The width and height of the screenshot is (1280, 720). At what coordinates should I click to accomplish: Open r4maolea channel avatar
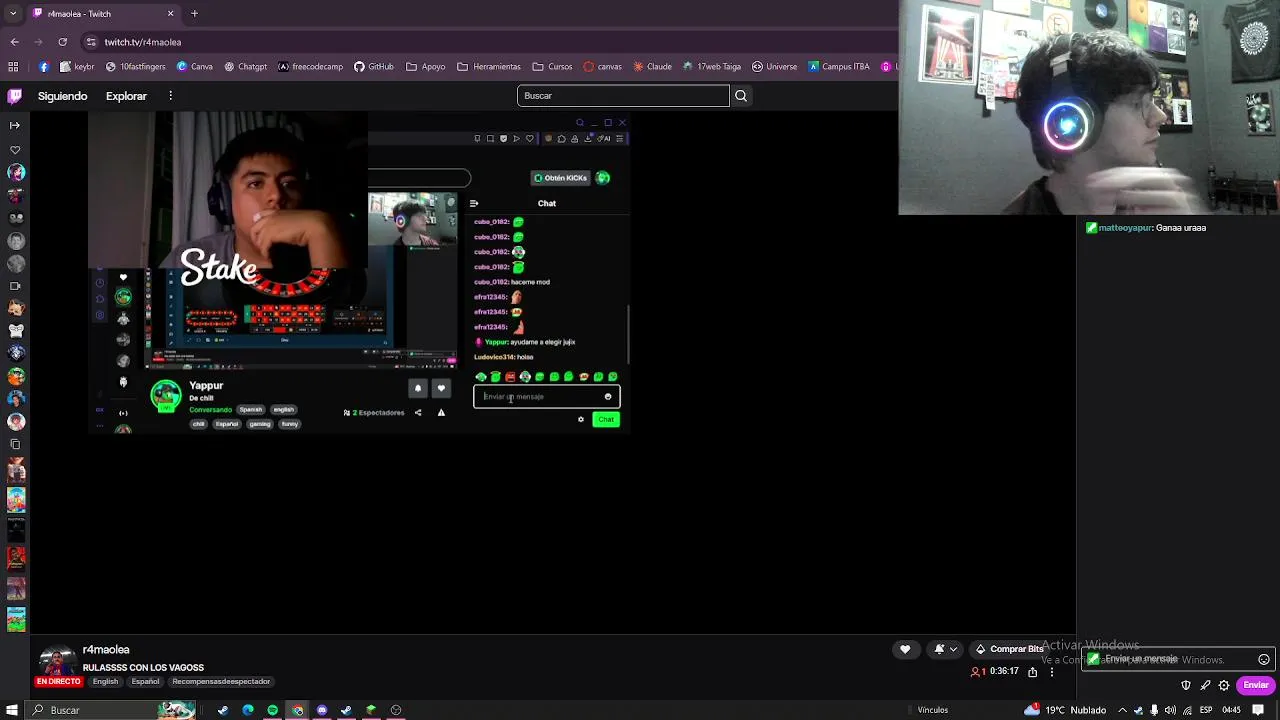point(57,661)
